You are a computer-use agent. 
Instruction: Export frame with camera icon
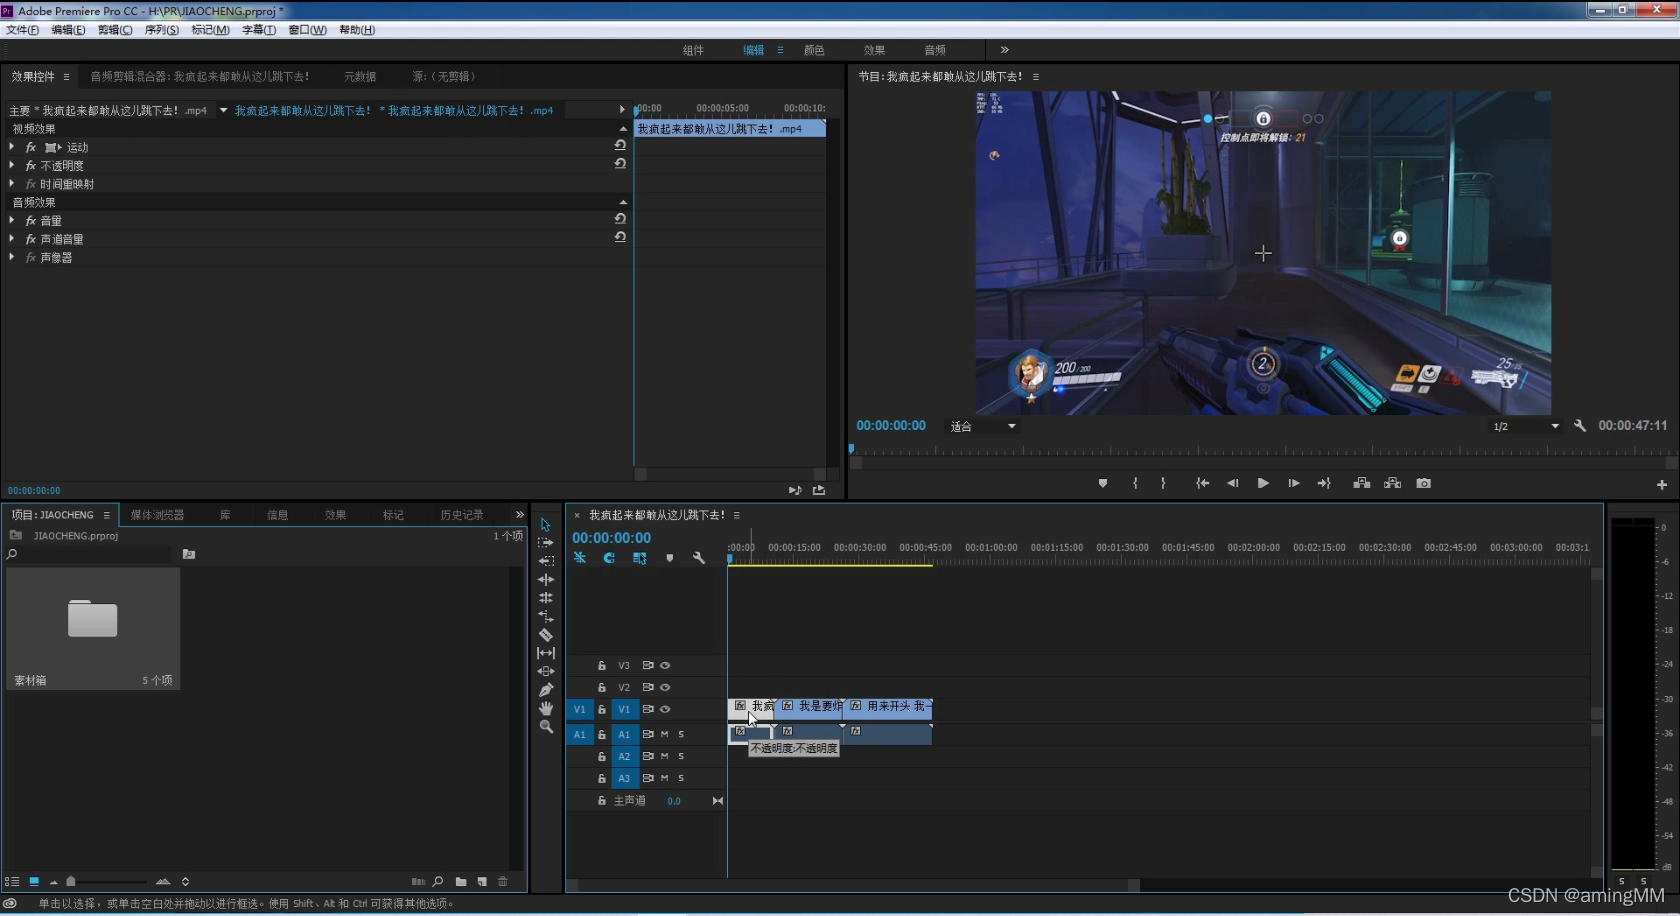tap(1424, 483)
